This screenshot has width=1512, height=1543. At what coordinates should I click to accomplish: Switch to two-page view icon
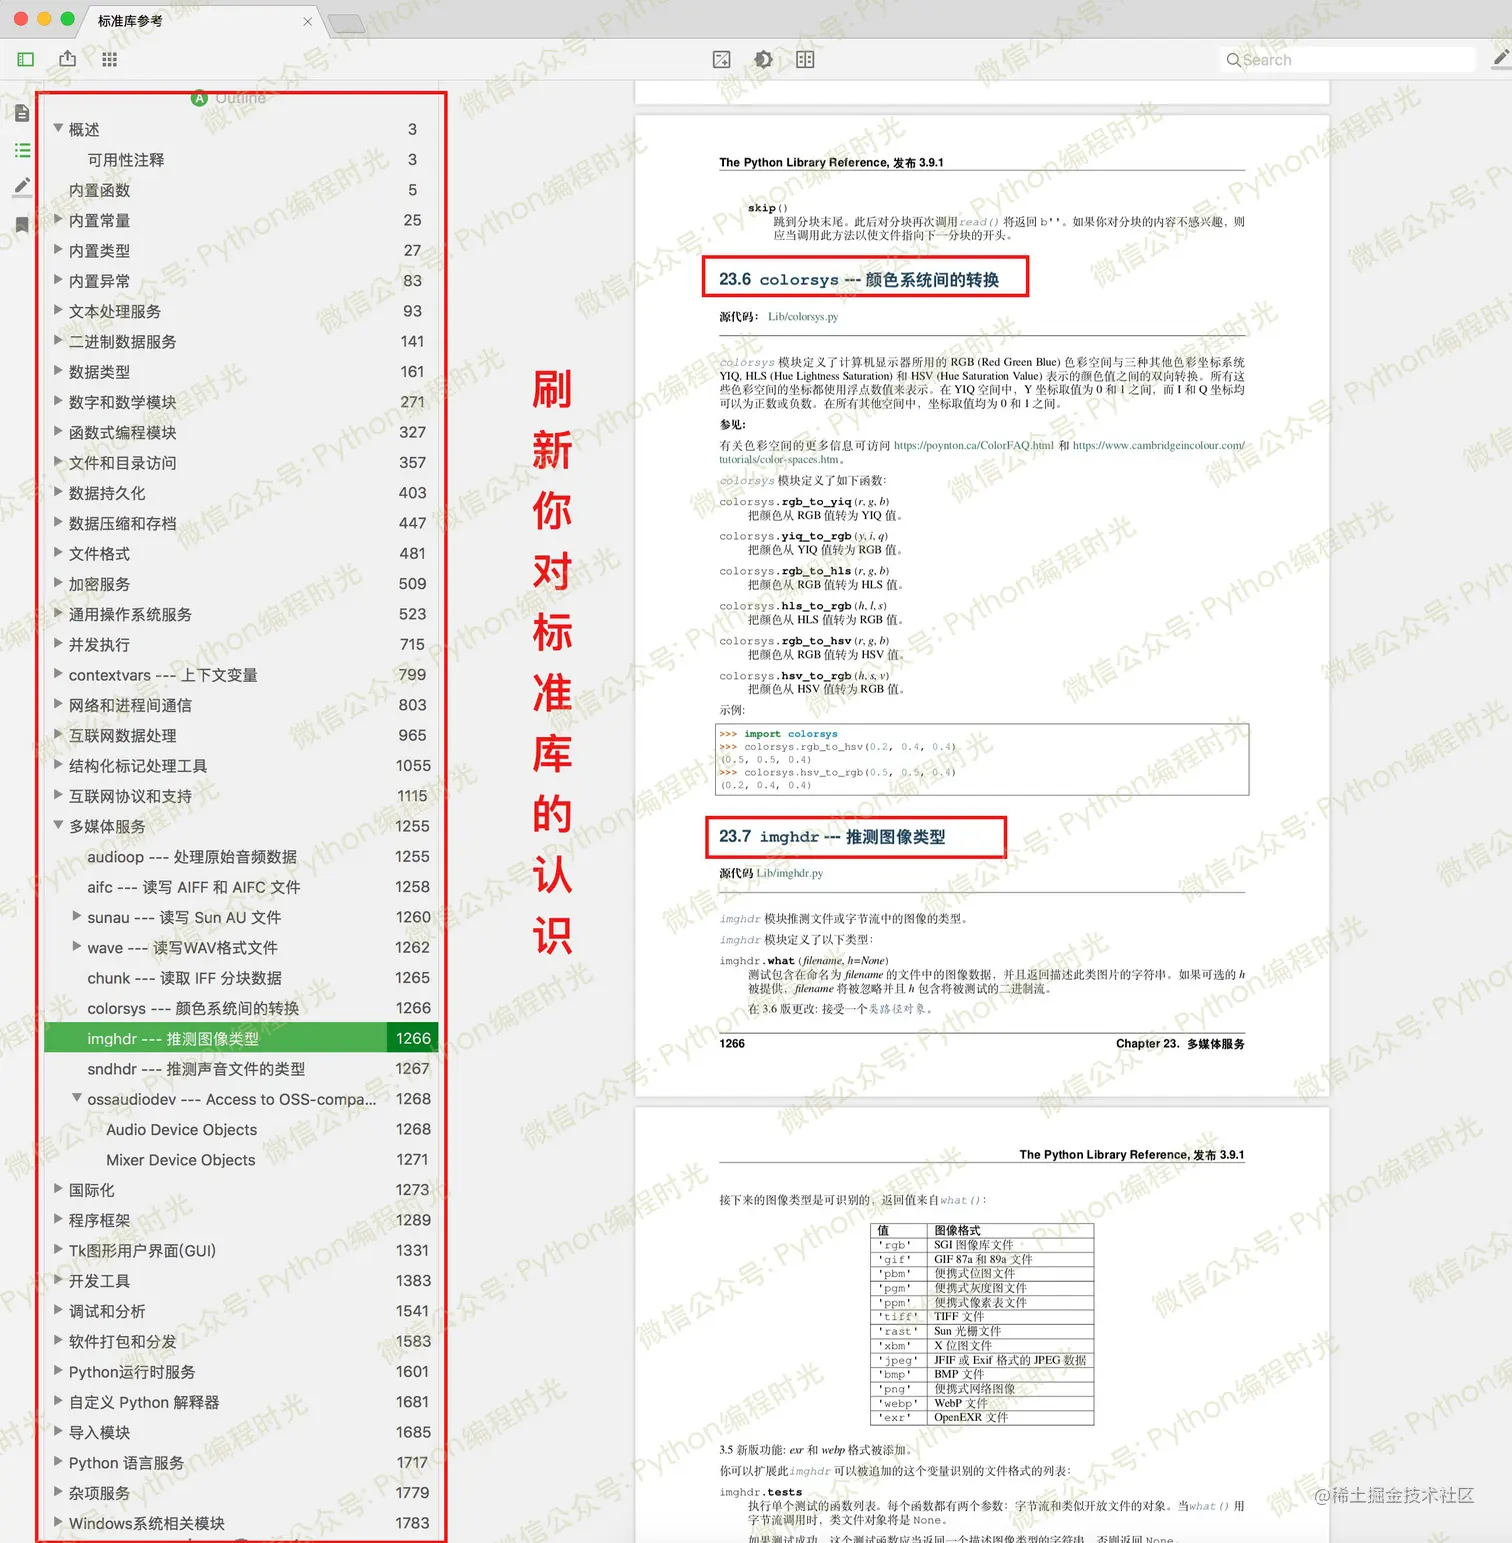805,60
